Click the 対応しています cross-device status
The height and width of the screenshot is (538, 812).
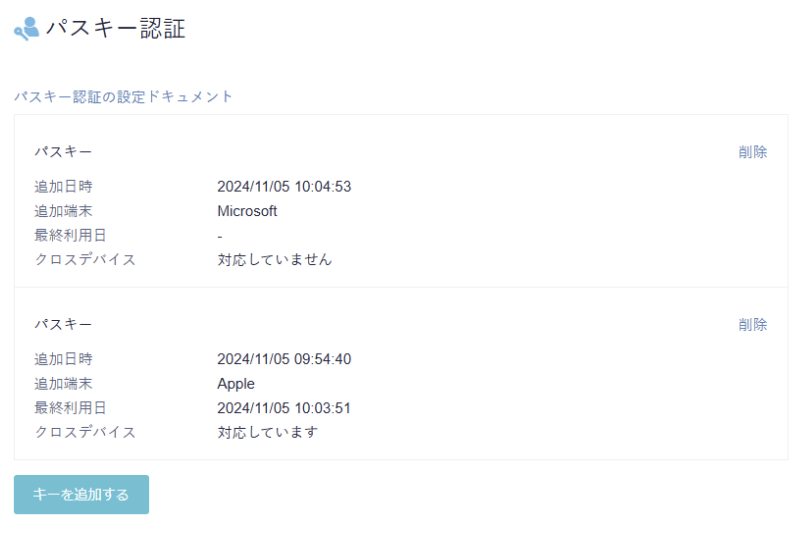267,432
